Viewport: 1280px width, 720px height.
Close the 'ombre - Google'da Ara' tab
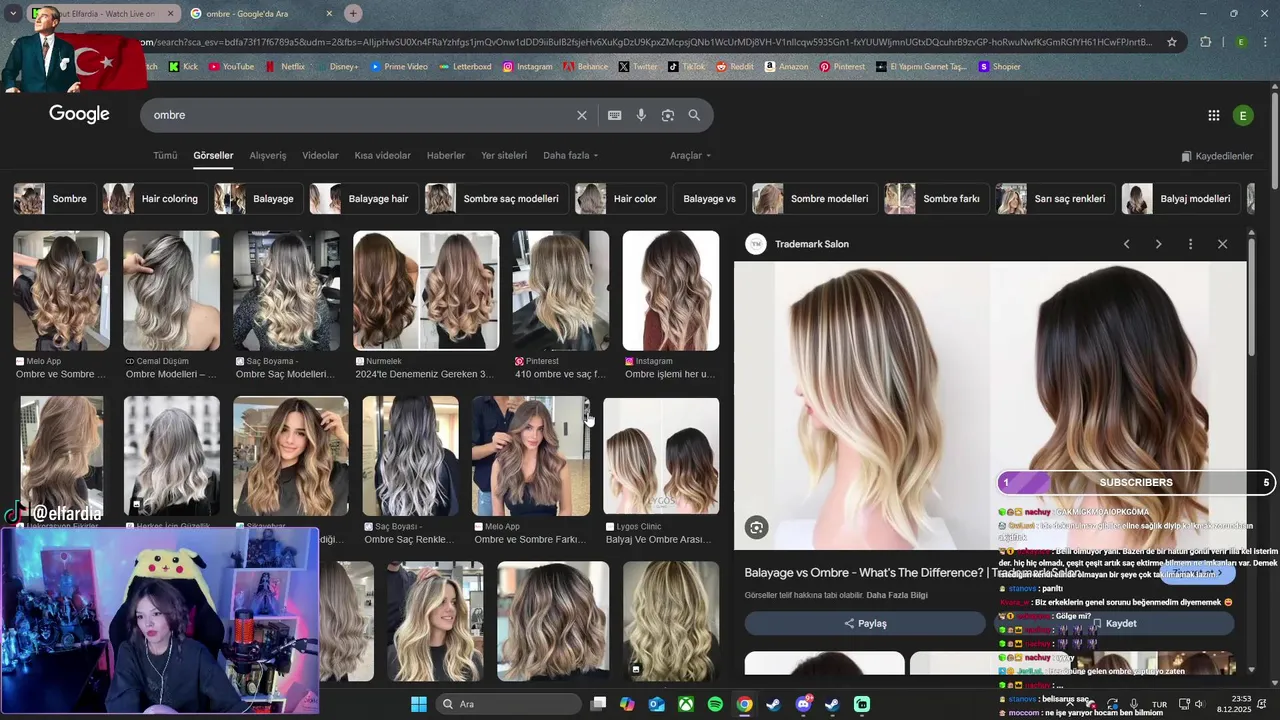pos(329,13)
